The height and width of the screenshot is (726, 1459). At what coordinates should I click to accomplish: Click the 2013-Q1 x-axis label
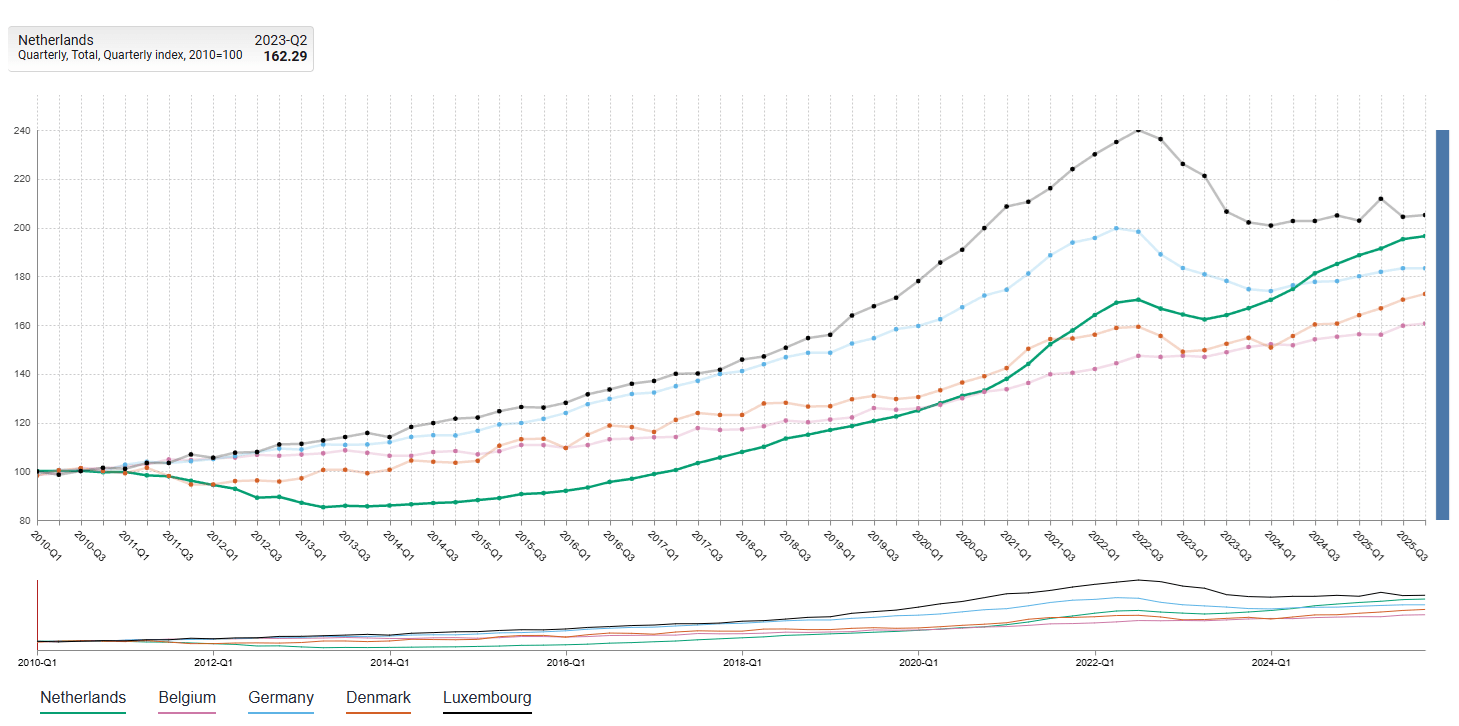click(x=312, y=545)
